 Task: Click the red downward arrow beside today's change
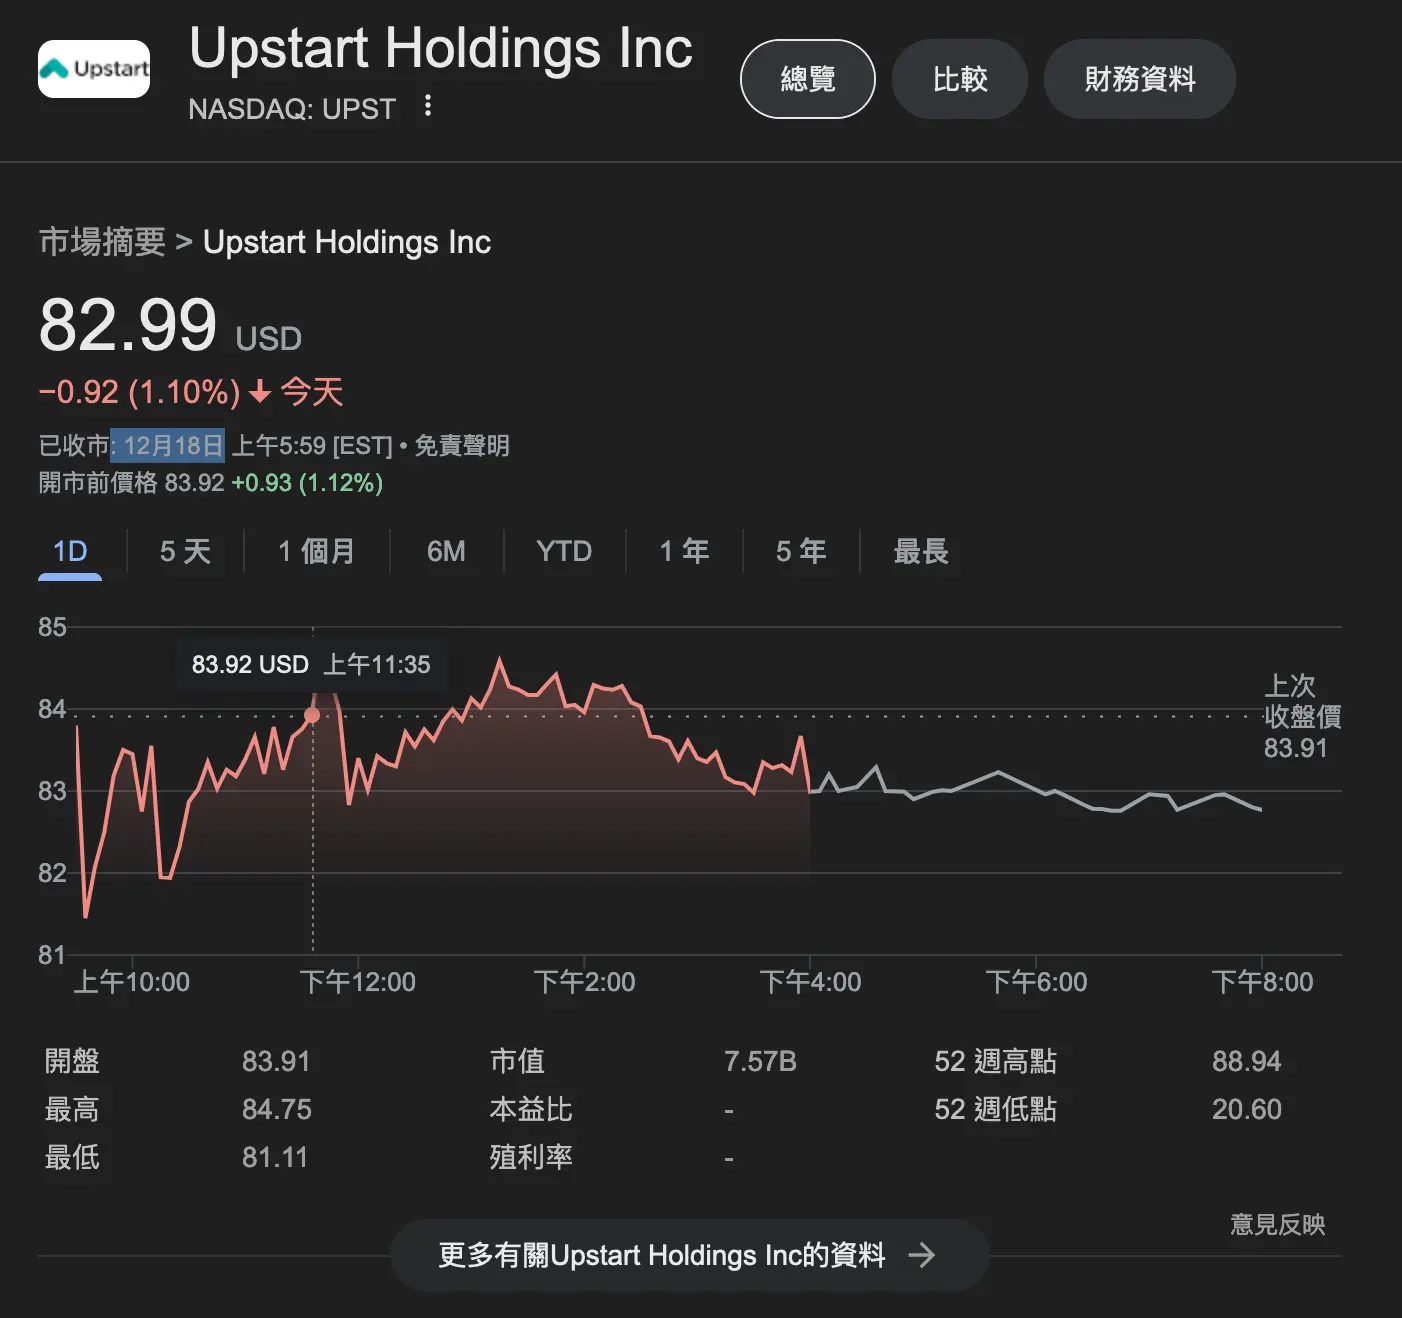tap(260, 392)
